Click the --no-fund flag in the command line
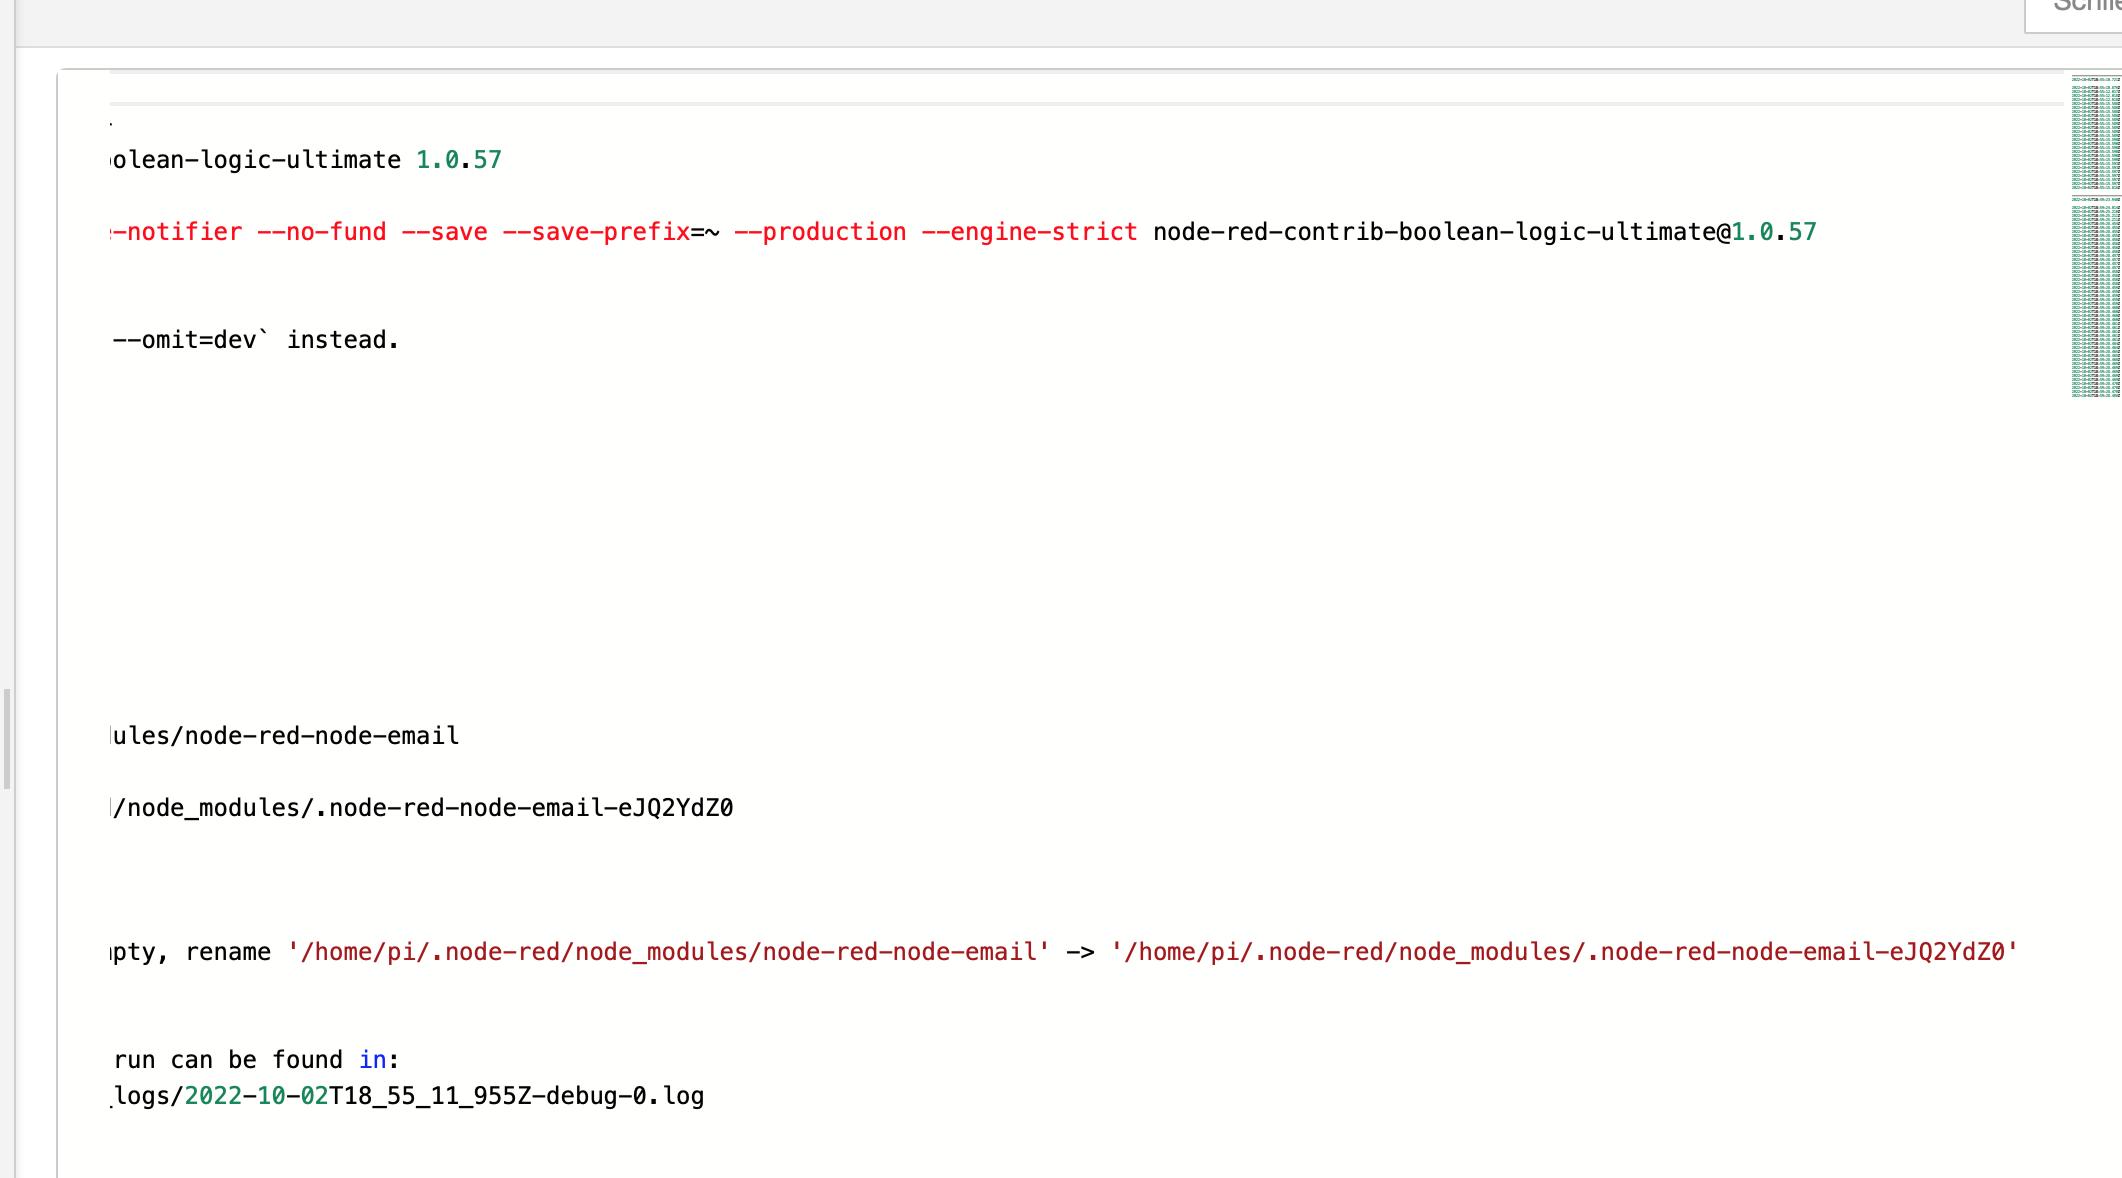The height and width of the screenshot is (1178, 2122). pyautogui.click(x=321, y=232)
